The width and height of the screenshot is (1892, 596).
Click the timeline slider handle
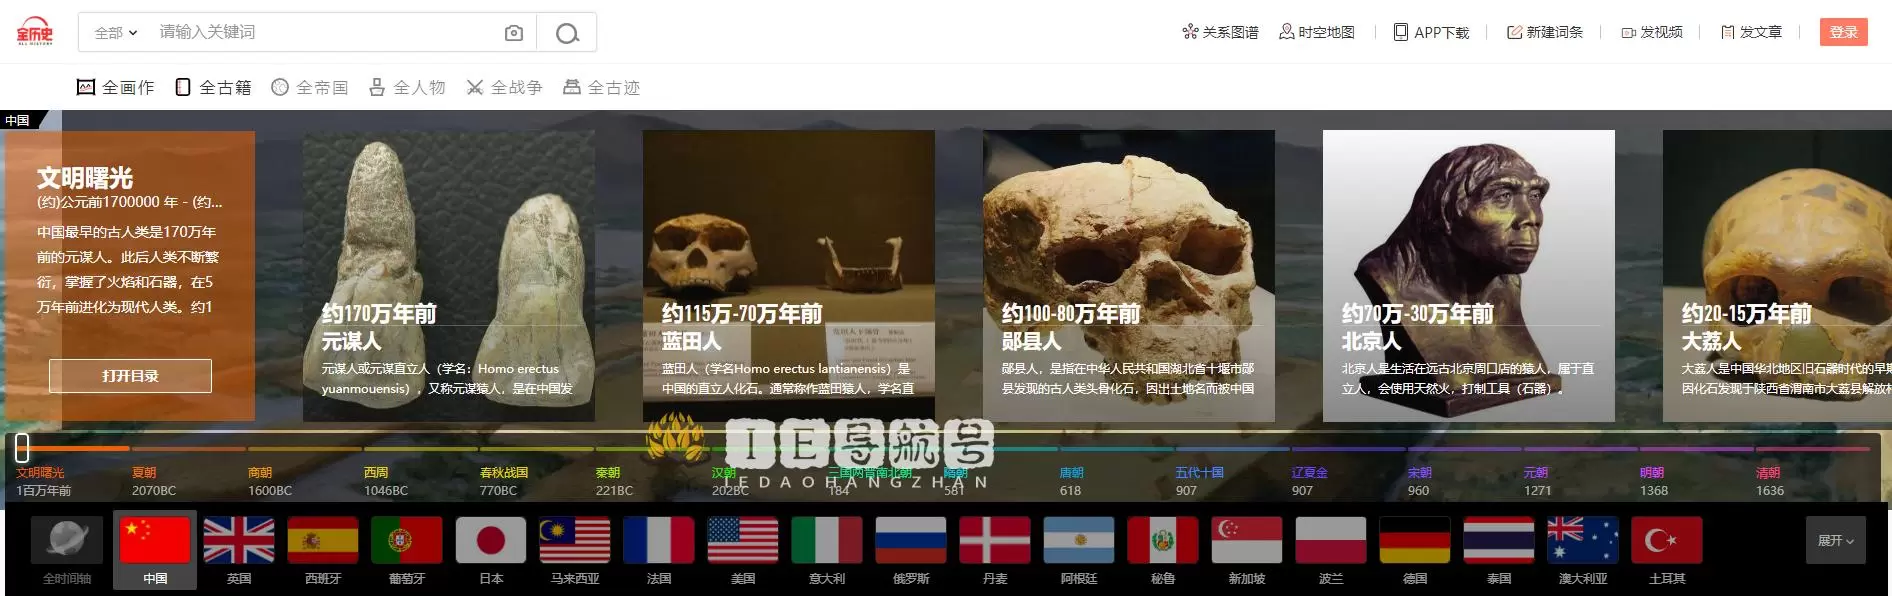coord(22,447)
